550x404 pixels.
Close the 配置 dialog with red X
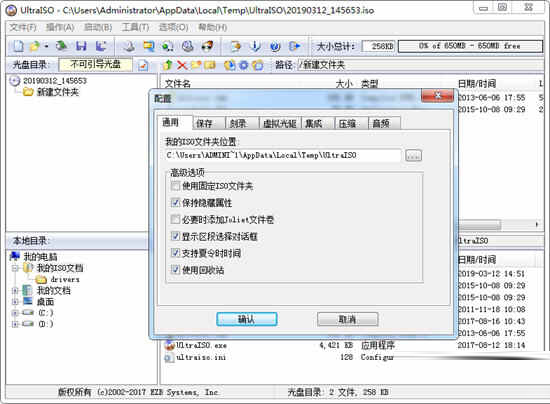click(x=437, y=95)
